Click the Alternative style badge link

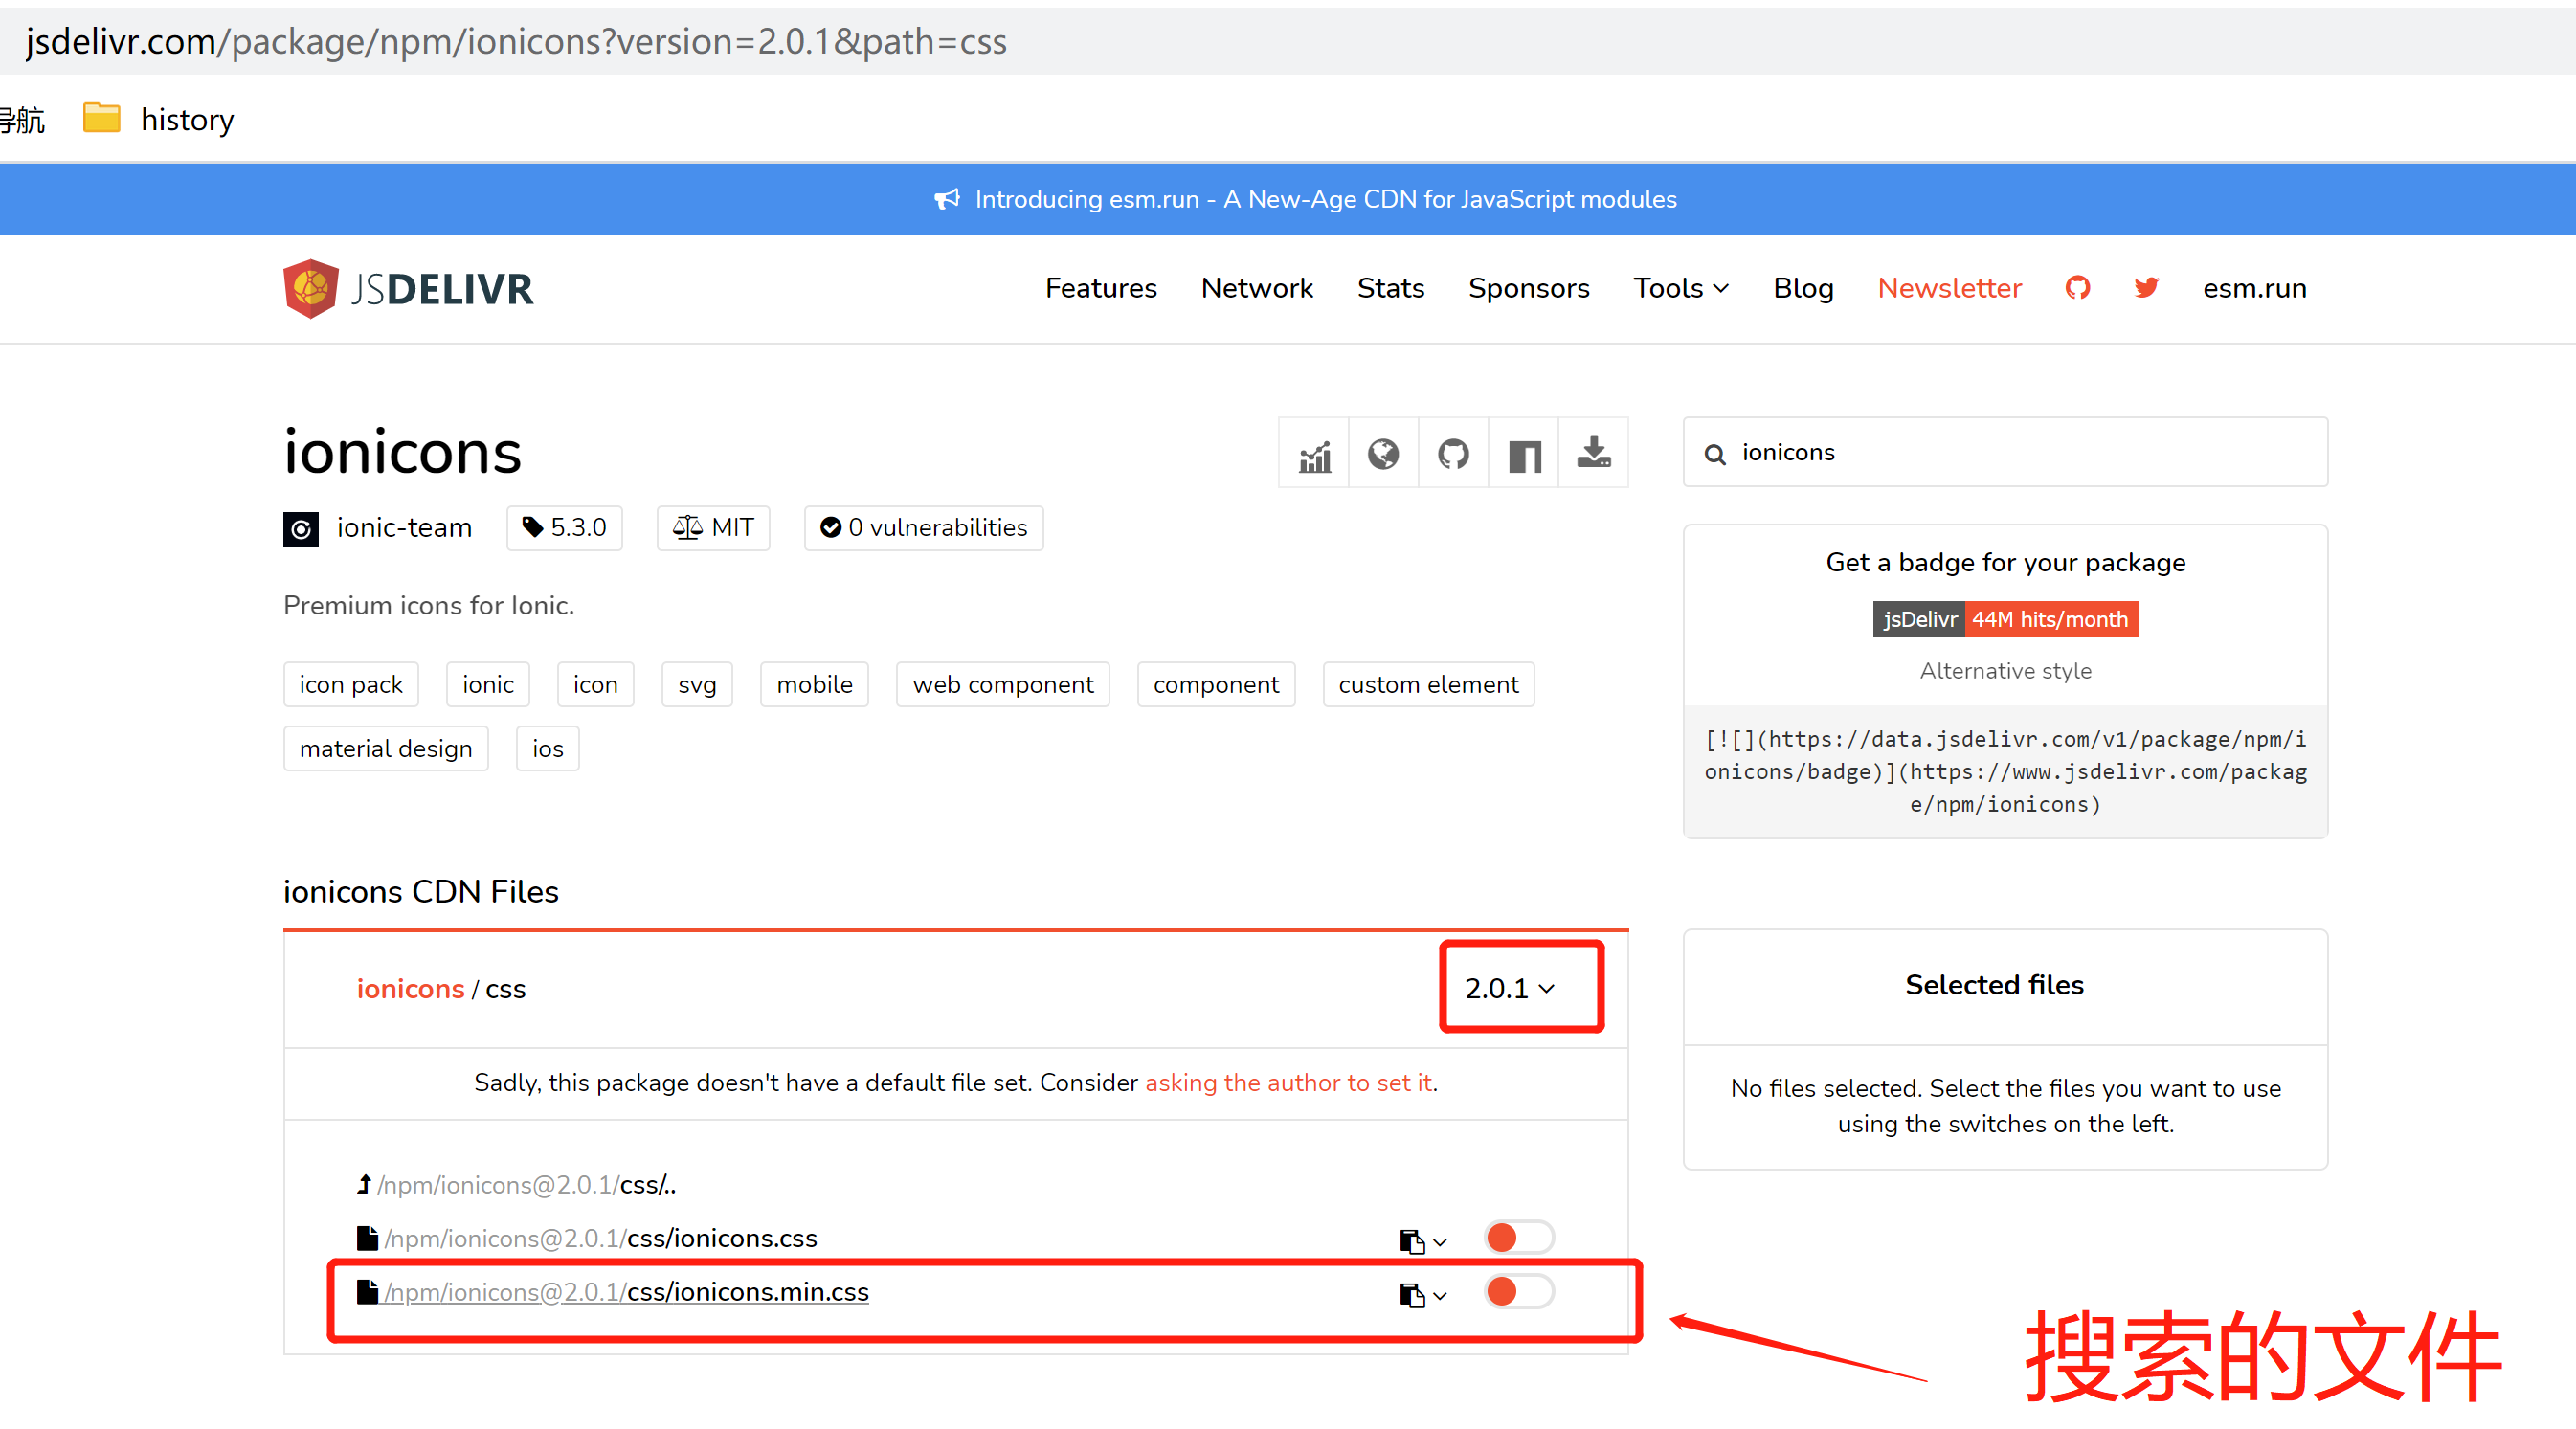[2005, 671]
